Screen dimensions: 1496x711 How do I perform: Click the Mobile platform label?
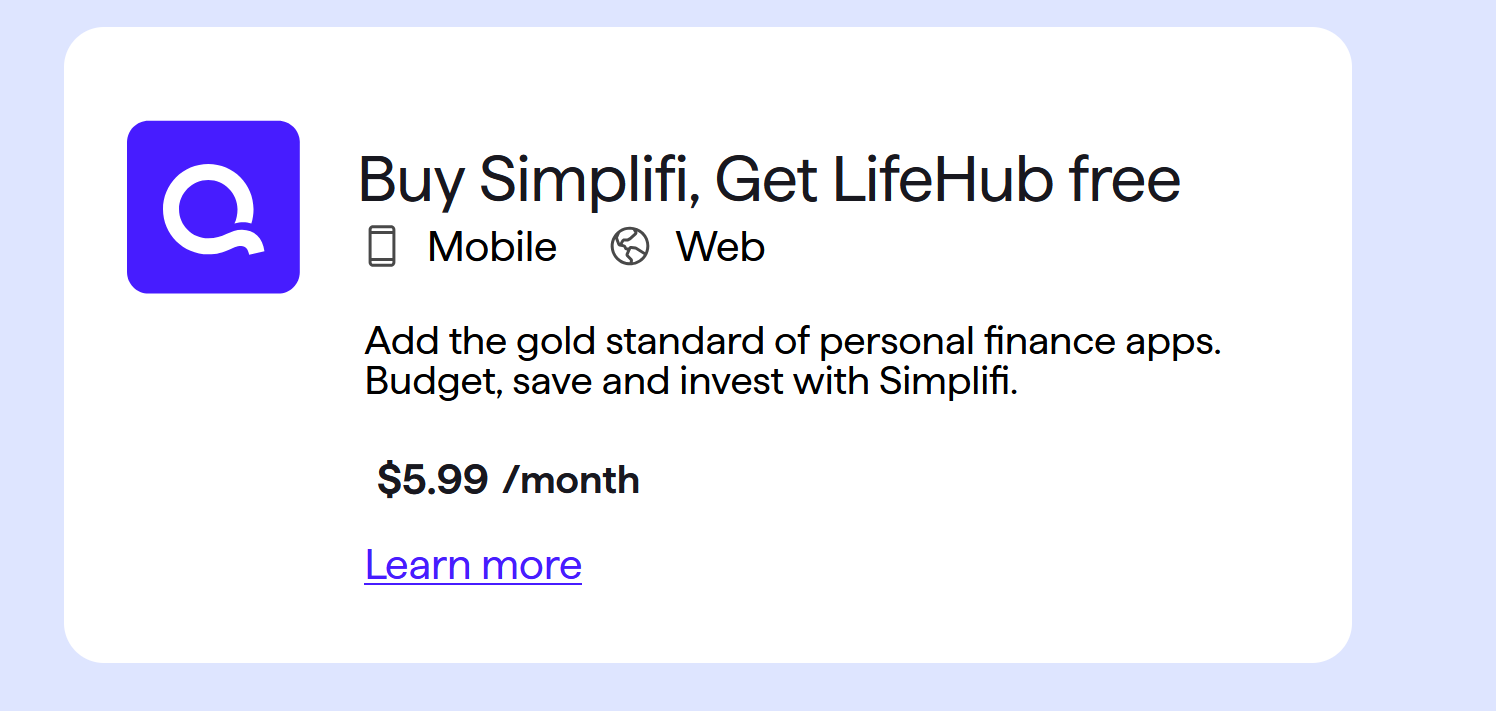click(492, 247)
